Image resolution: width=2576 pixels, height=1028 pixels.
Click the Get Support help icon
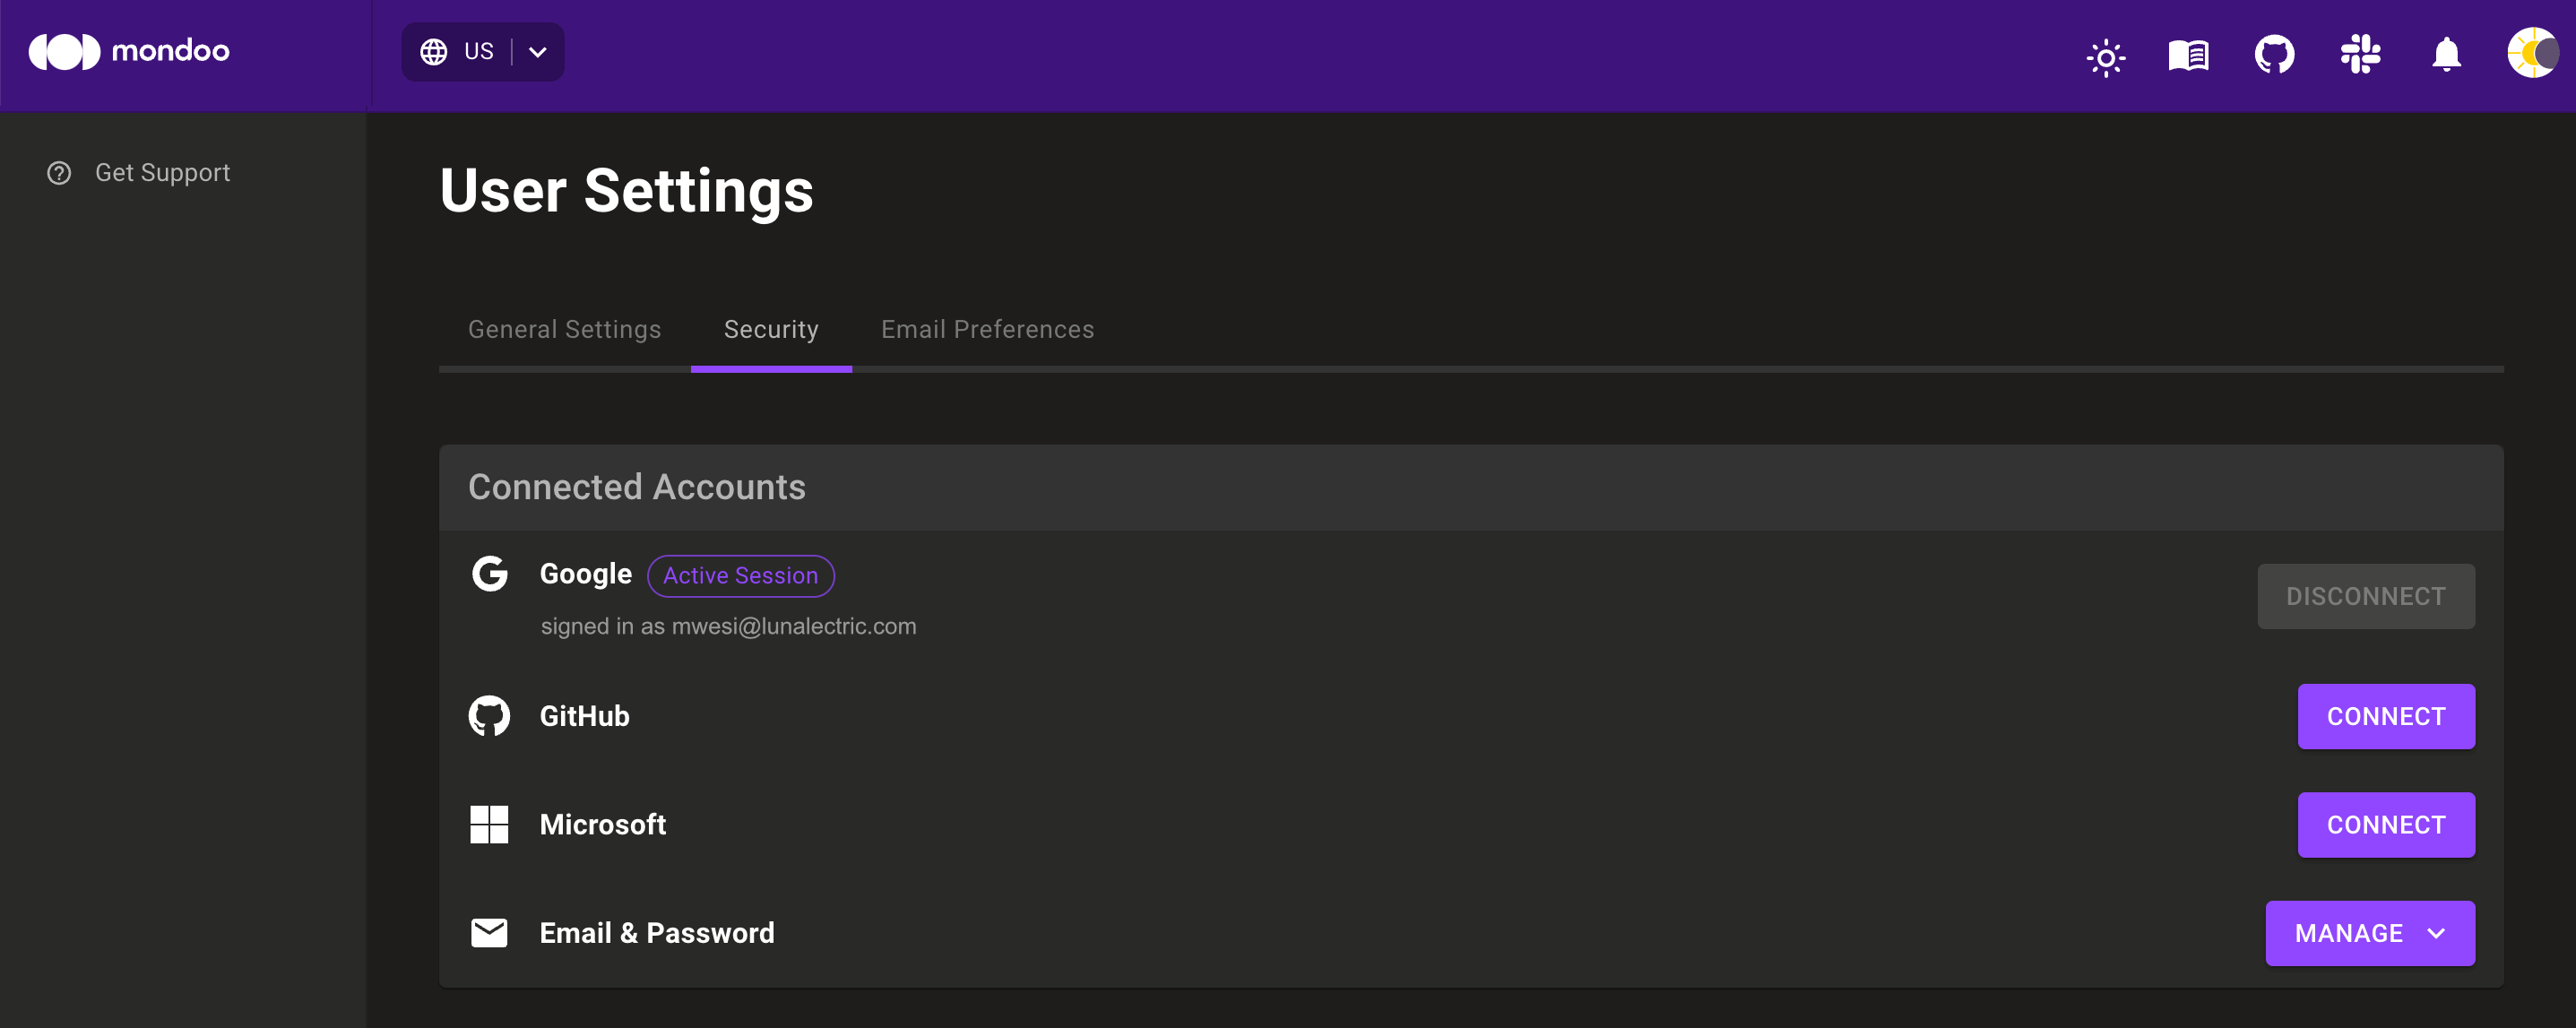[x=59, y=173]
